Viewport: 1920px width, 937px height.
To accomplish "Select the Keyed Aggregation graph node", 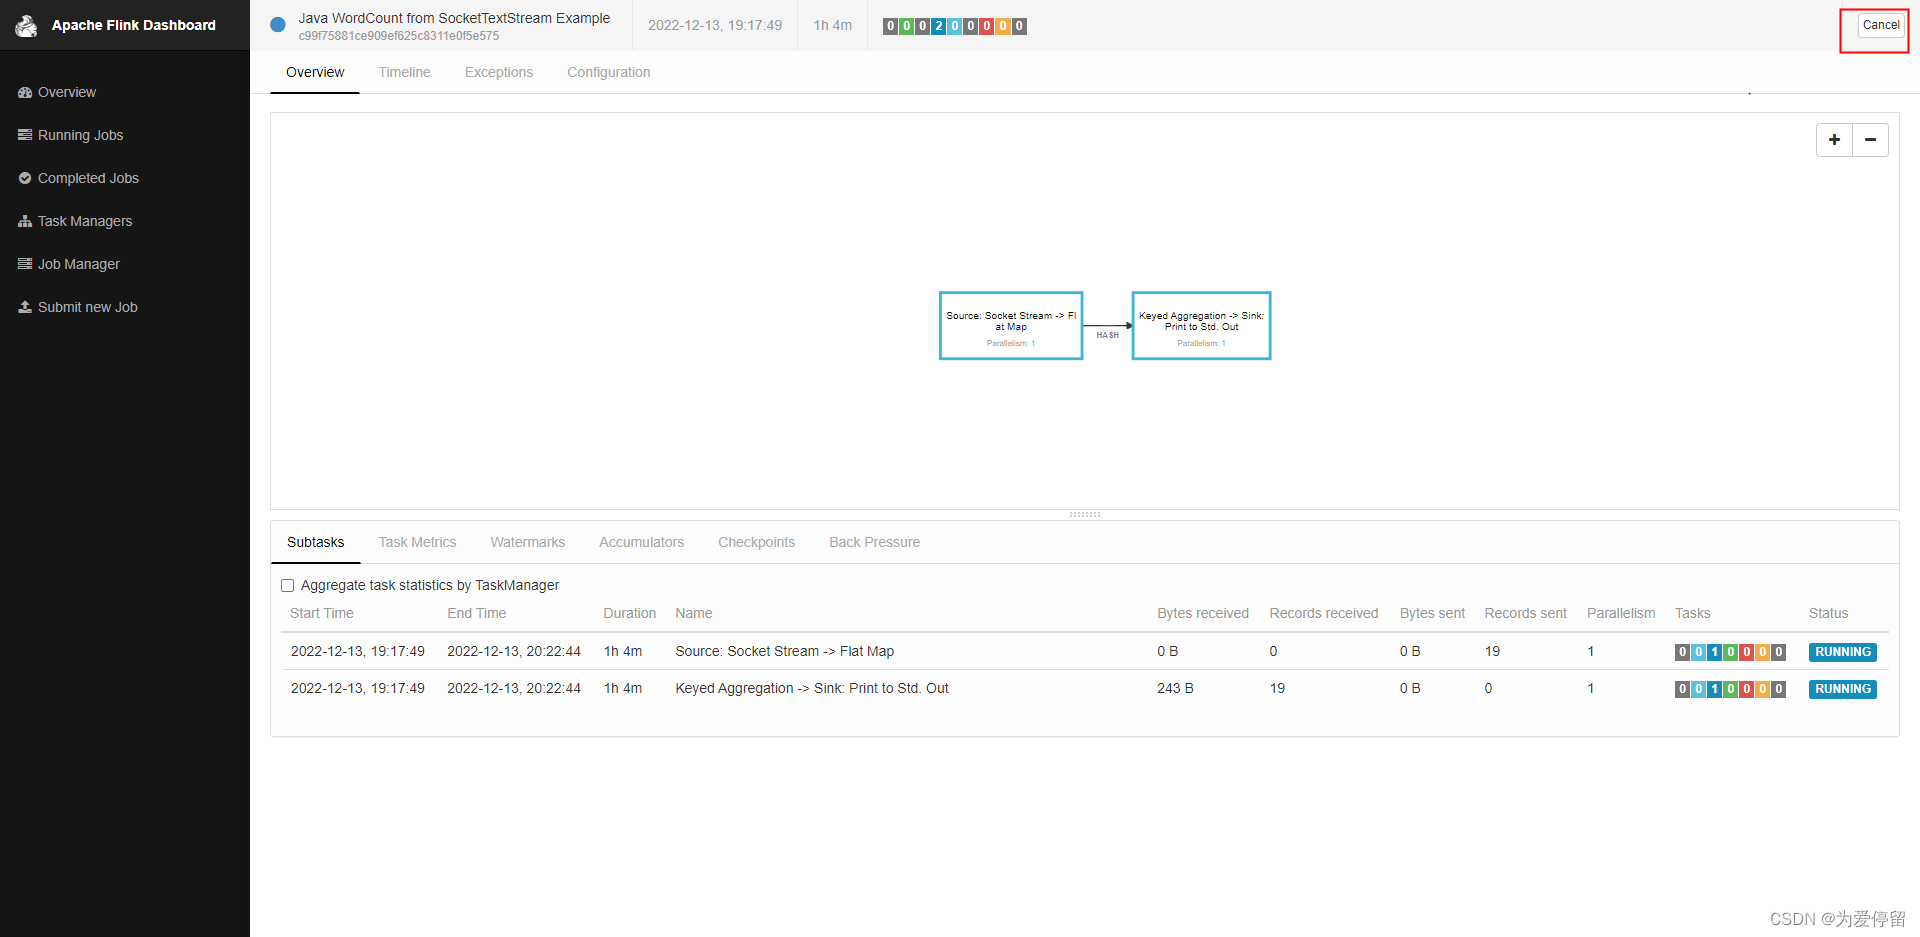I will pos(1201,326).
